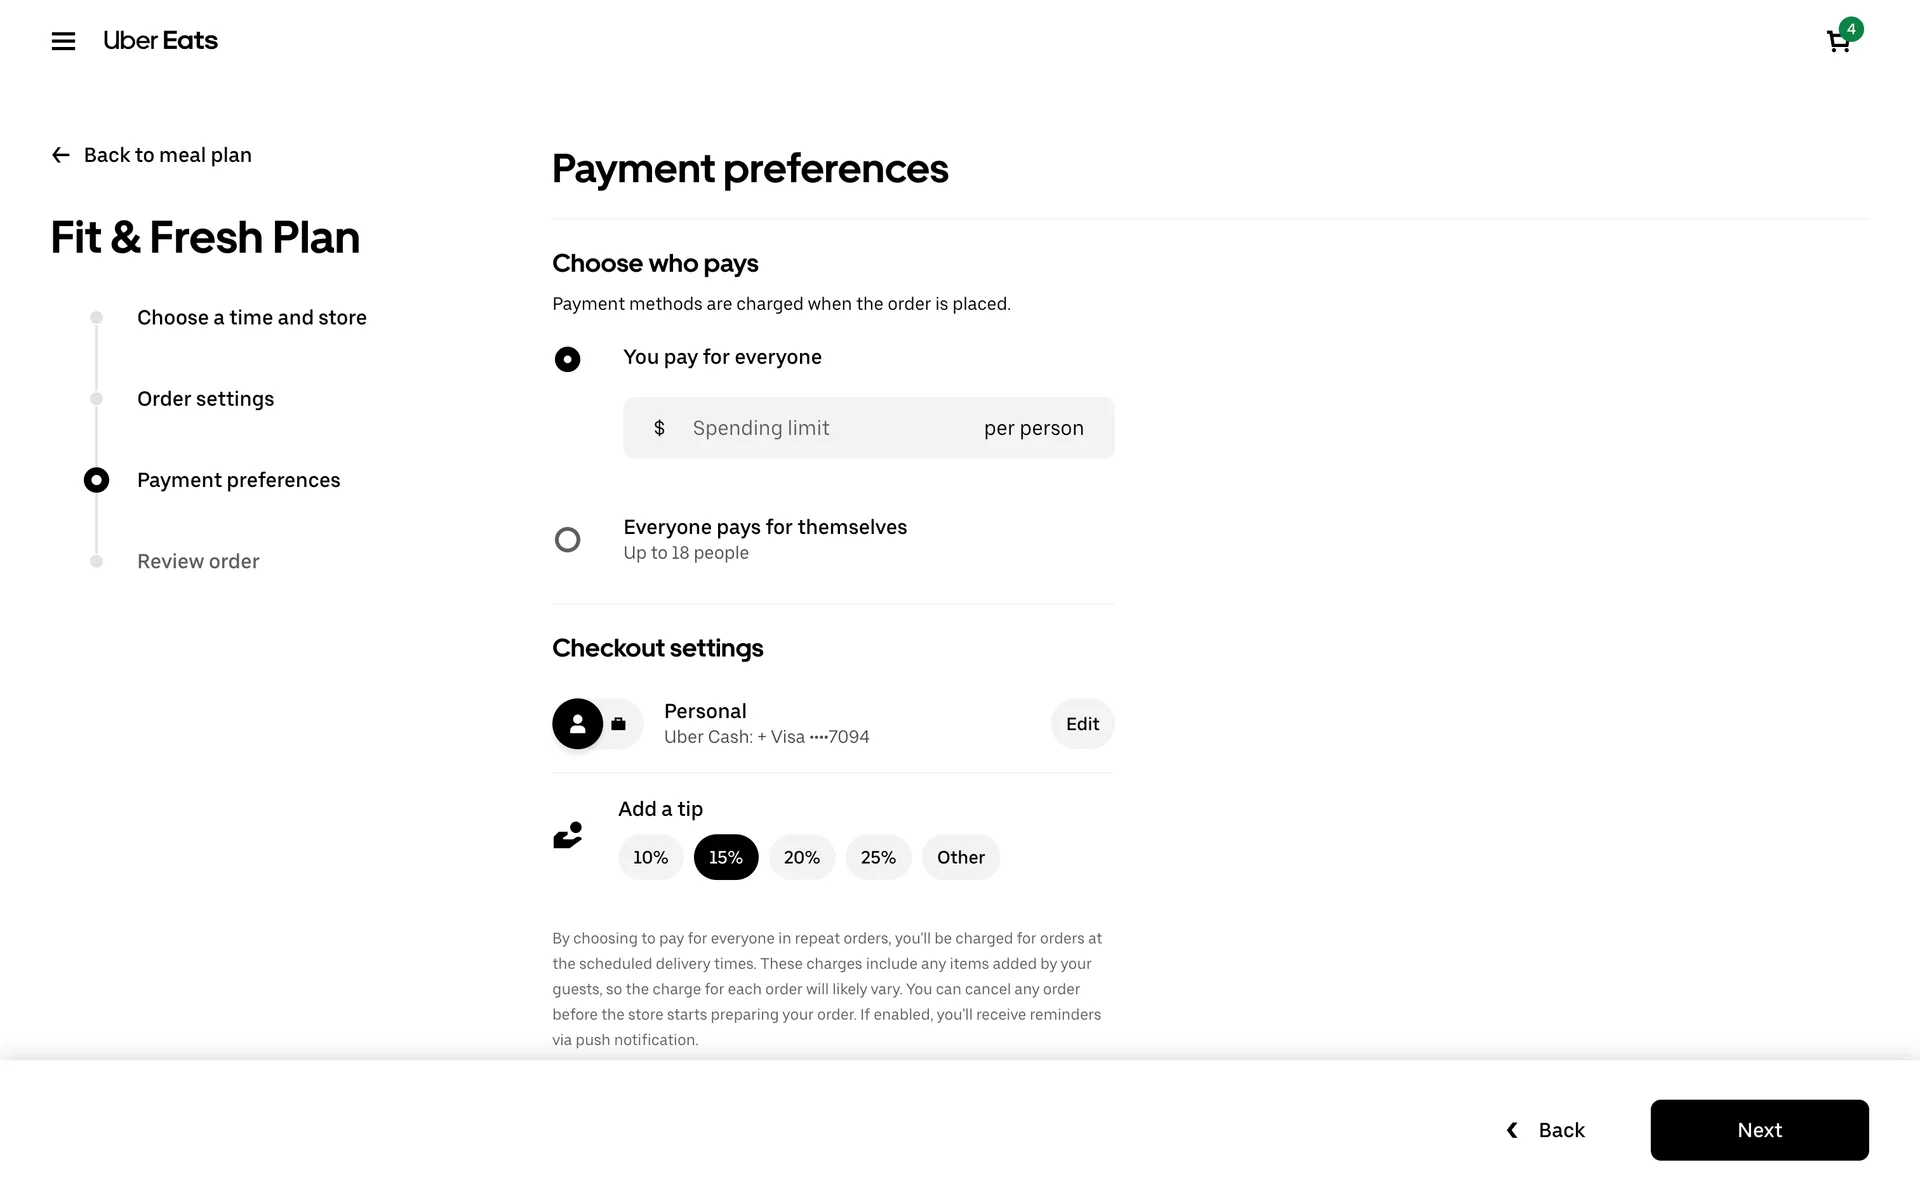This screenshot has height=1200, width=1920.
Task: Click the business briefcase profile icon
Action: (619, 724)
